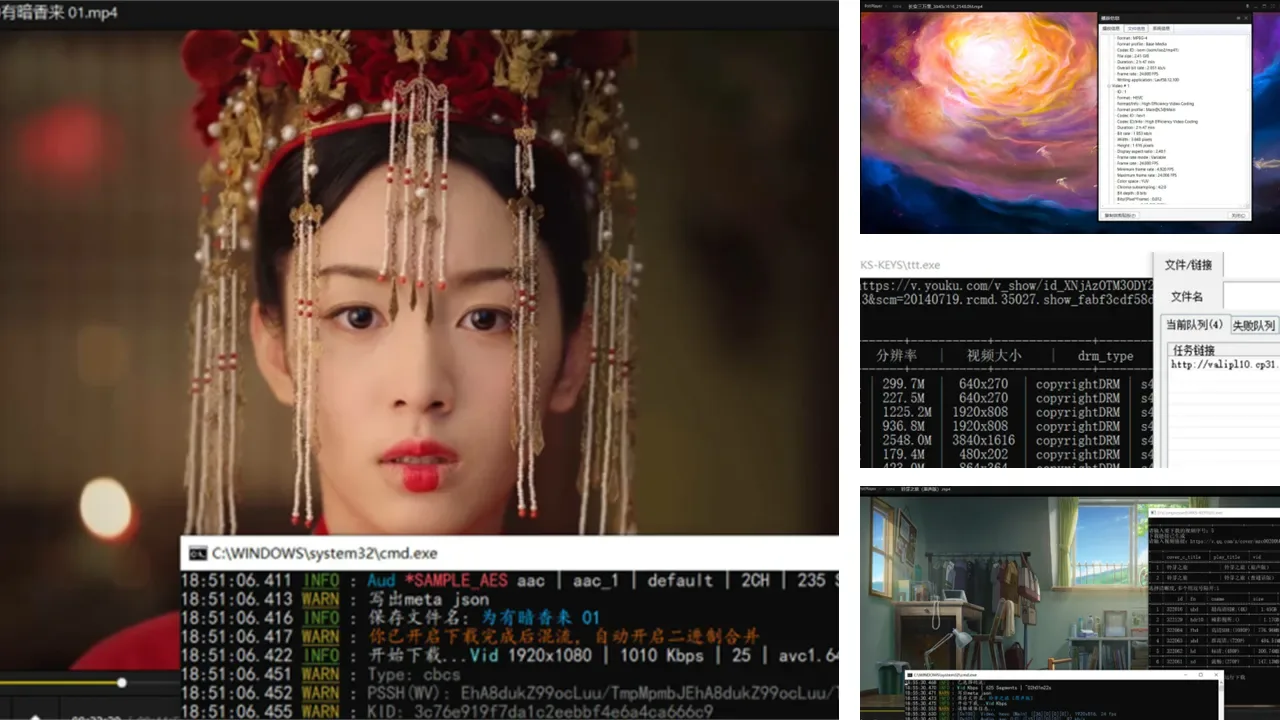
Task: Click the KS-KEYS console window icon in the bottom-right screenshot
Action: 1153,513
